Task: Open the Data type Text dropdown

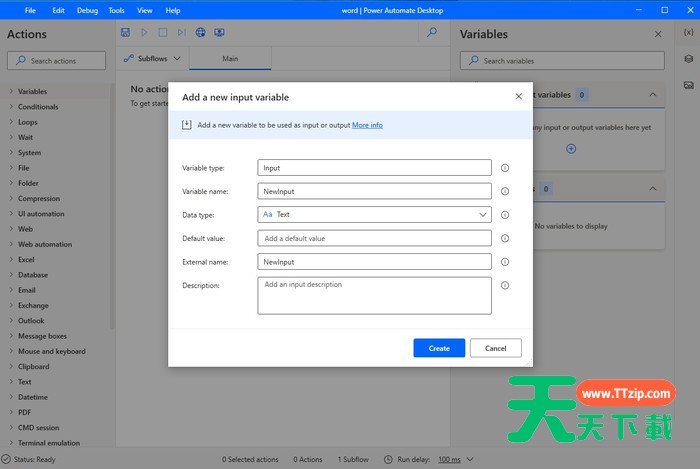Action: (374, 214)
